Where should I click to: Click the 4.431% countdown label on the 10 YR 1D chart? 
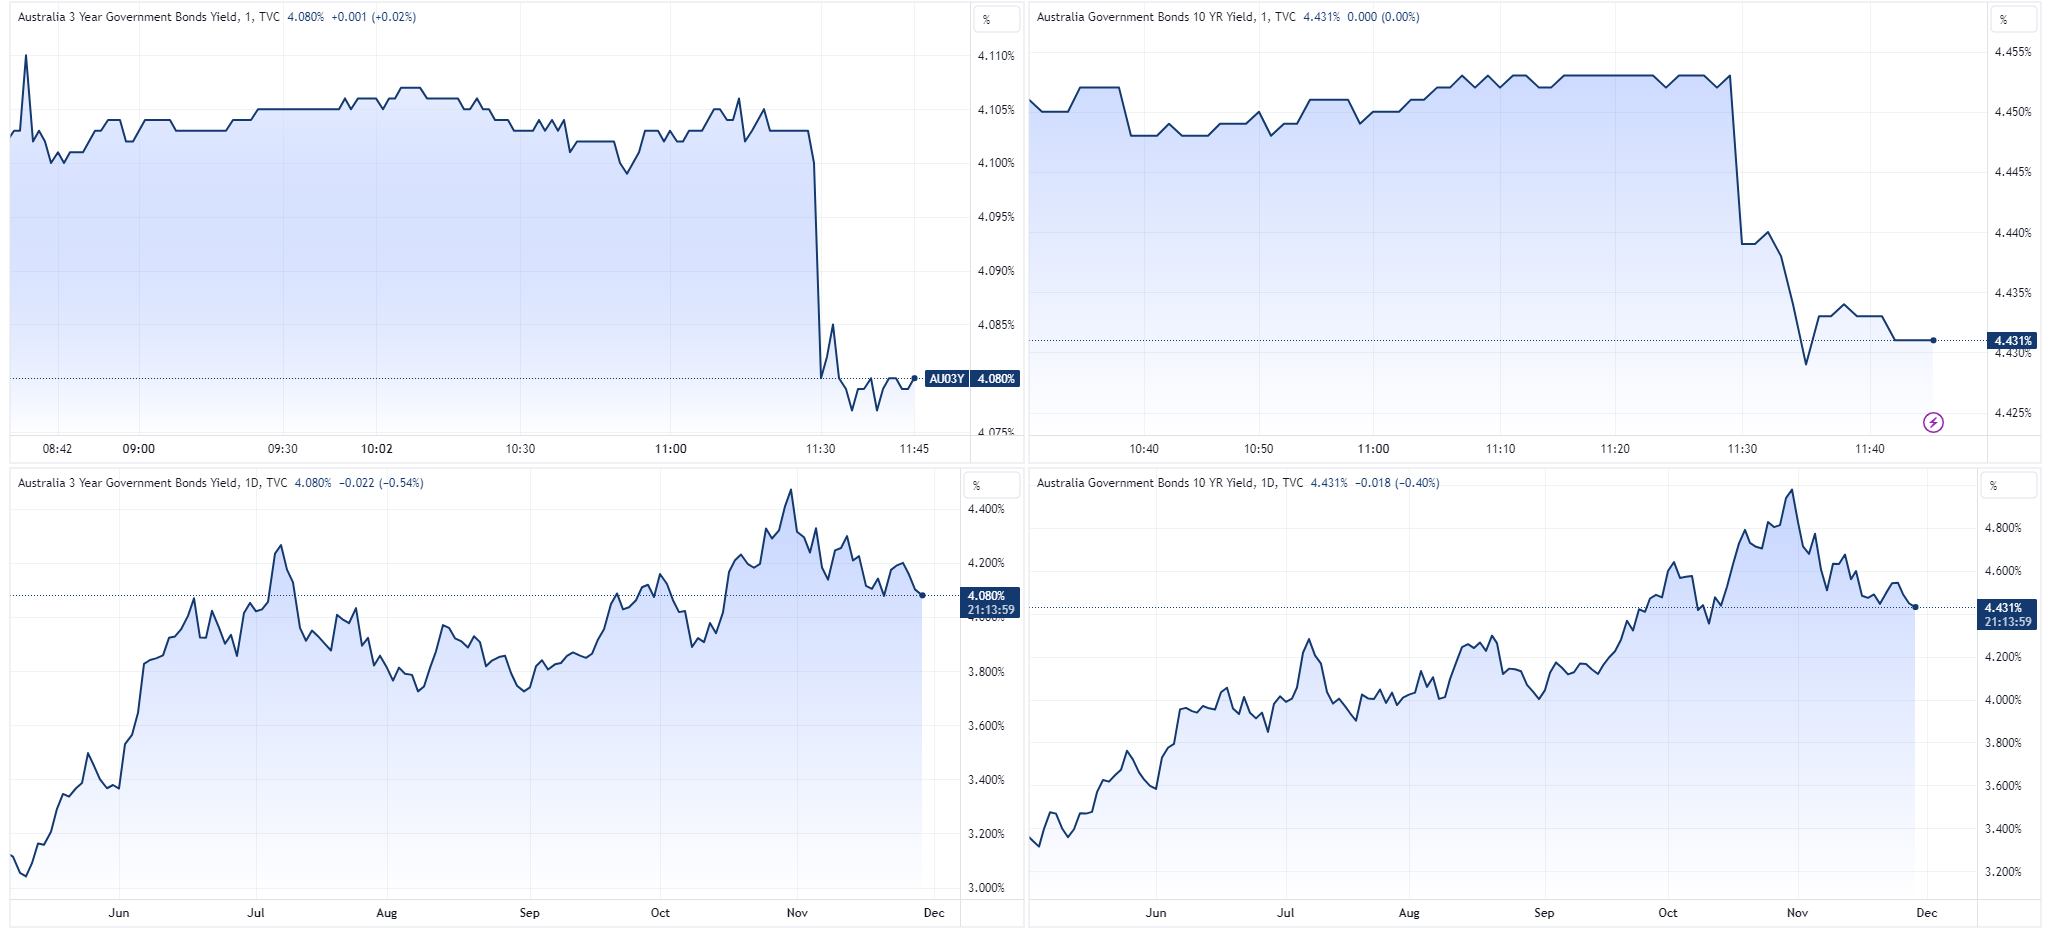click(x=2007, y=614)
